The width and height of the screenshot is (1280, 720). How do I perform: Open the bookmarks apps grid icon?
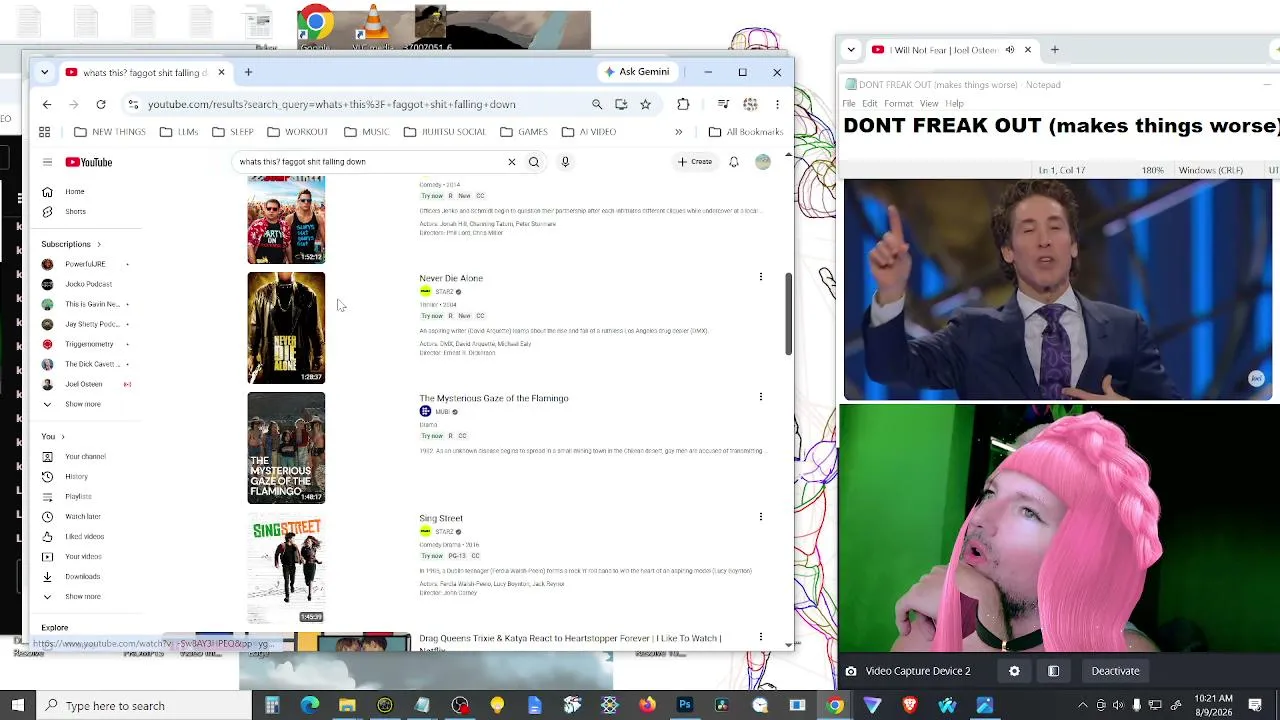[44, 132]
